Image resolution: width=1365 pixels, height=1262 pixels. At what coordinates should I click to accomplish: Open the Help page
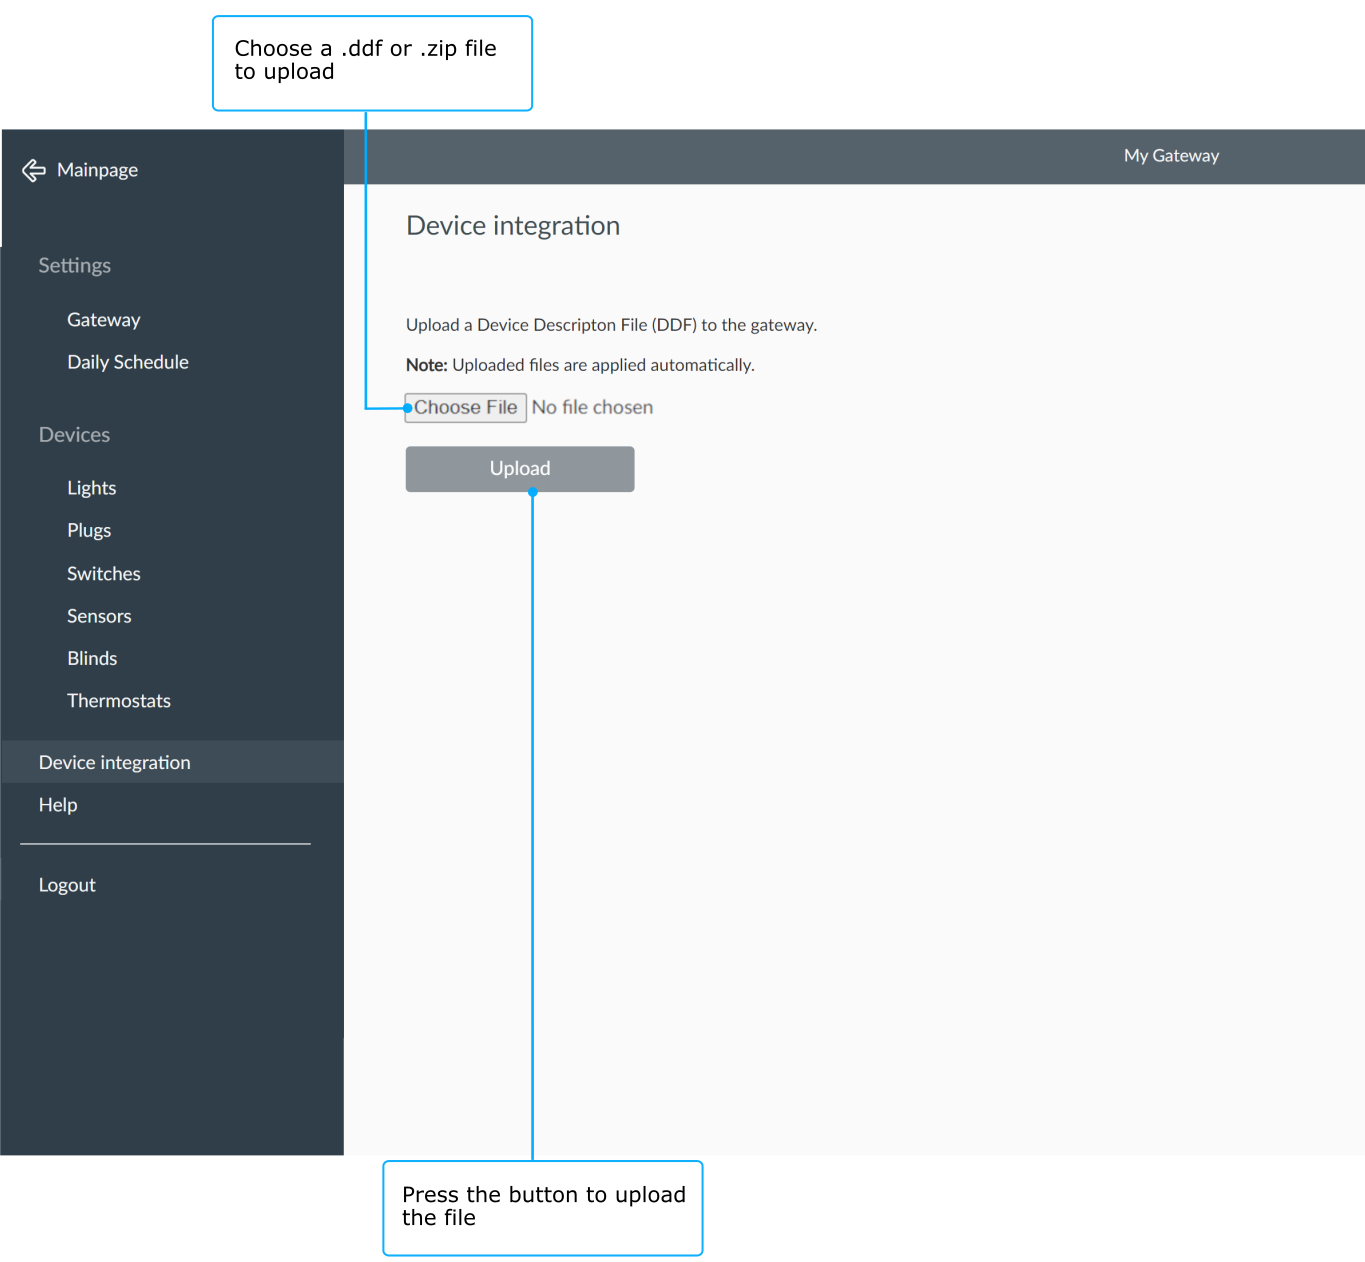[58, 805]
